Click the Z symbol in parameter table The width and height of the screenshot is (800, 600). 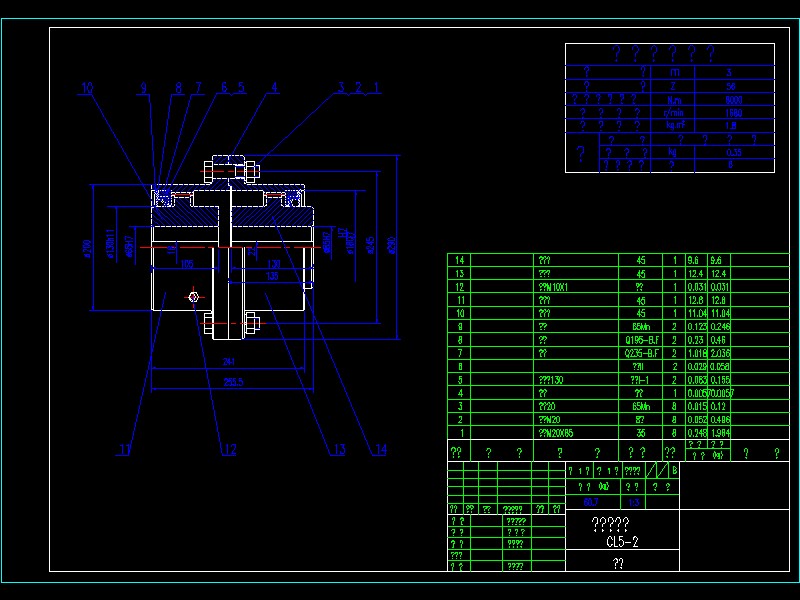(x=673, y=86)
